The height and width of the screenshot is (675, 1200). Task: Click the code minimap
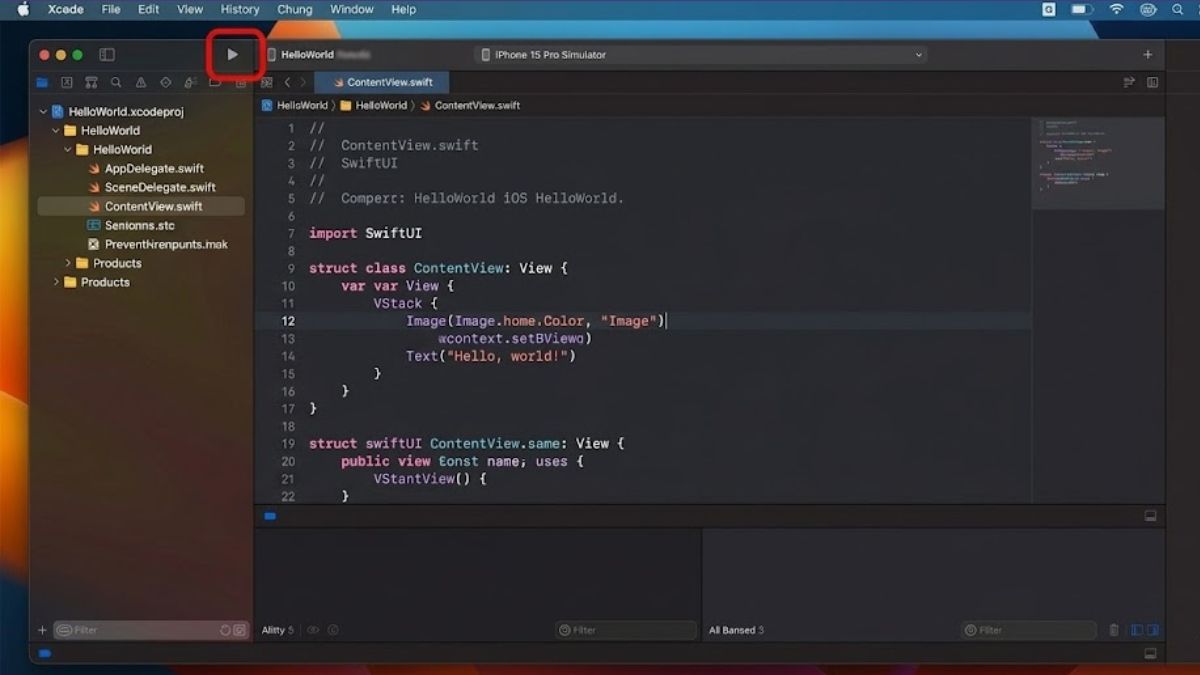(x=1098, y=163)
